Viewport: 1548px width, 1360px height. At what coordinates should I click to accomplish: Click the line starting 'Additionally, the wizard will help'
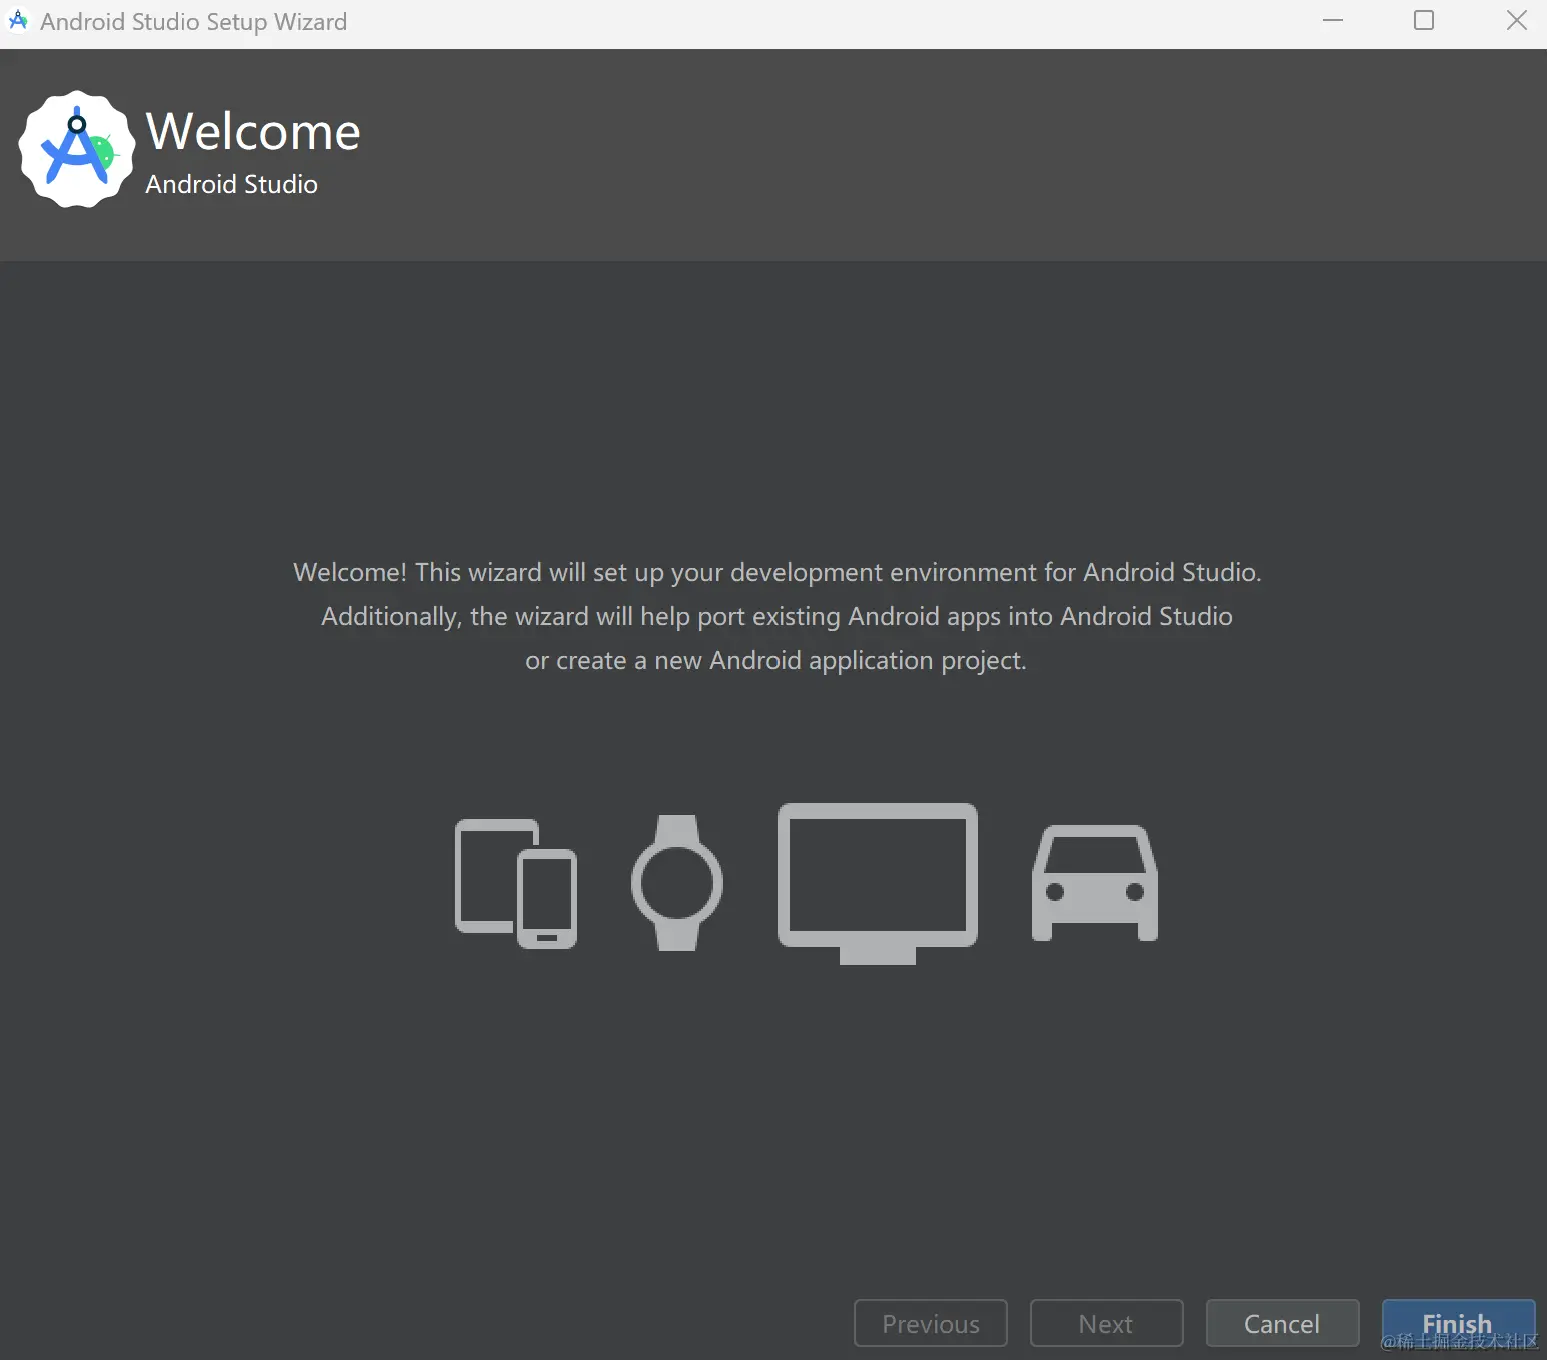(x=776, y=616)
